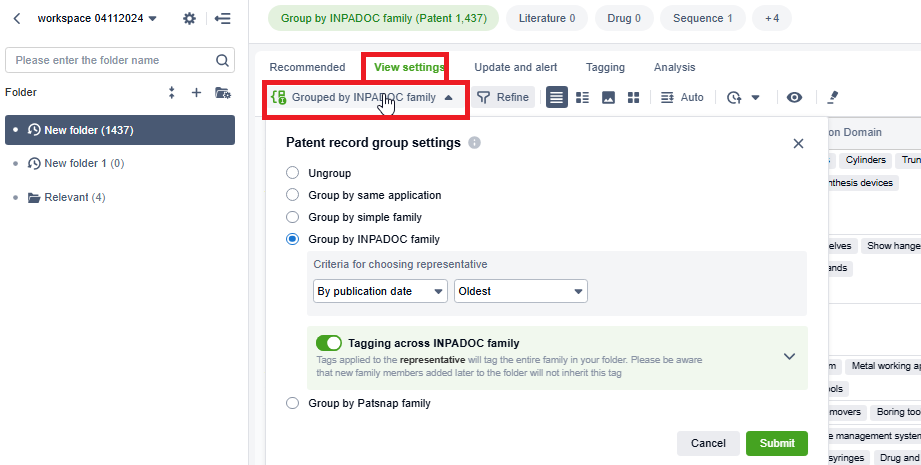Viewport: 921px width, 465px height.
Task: Disable Tagging across INPADOC family switch
Action: tap(328, 343)
